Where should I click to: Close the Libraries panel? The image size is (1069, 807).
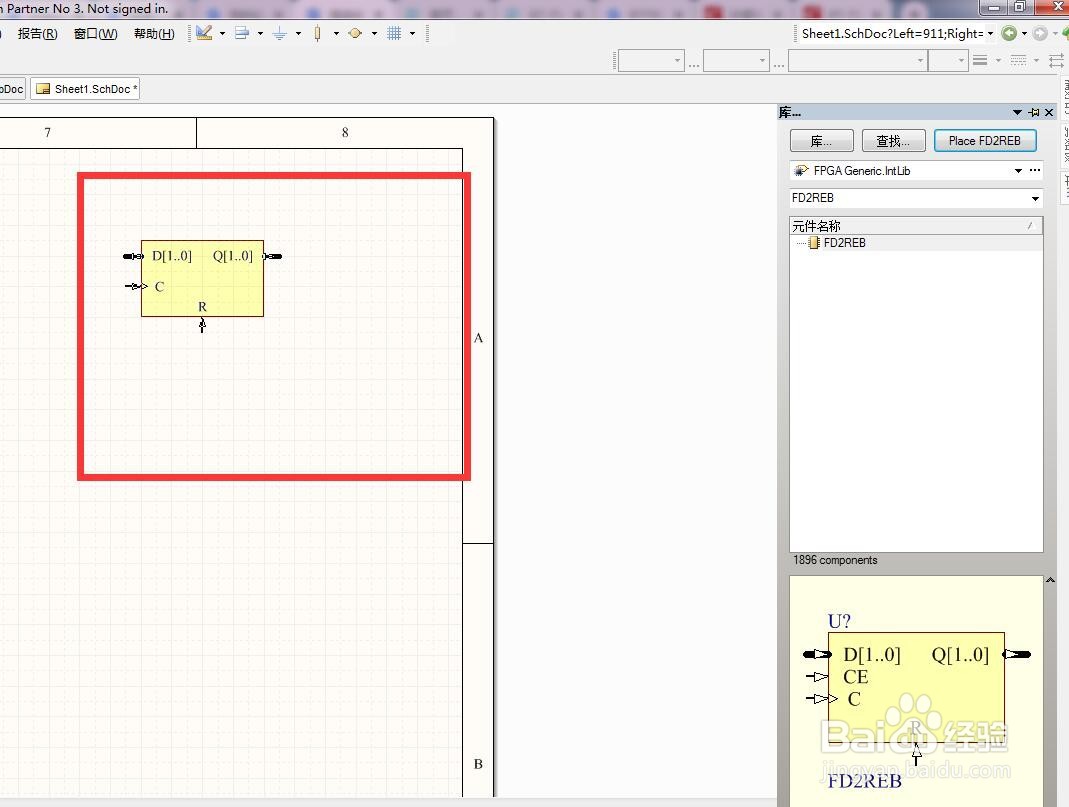(x=1049, y=112)
